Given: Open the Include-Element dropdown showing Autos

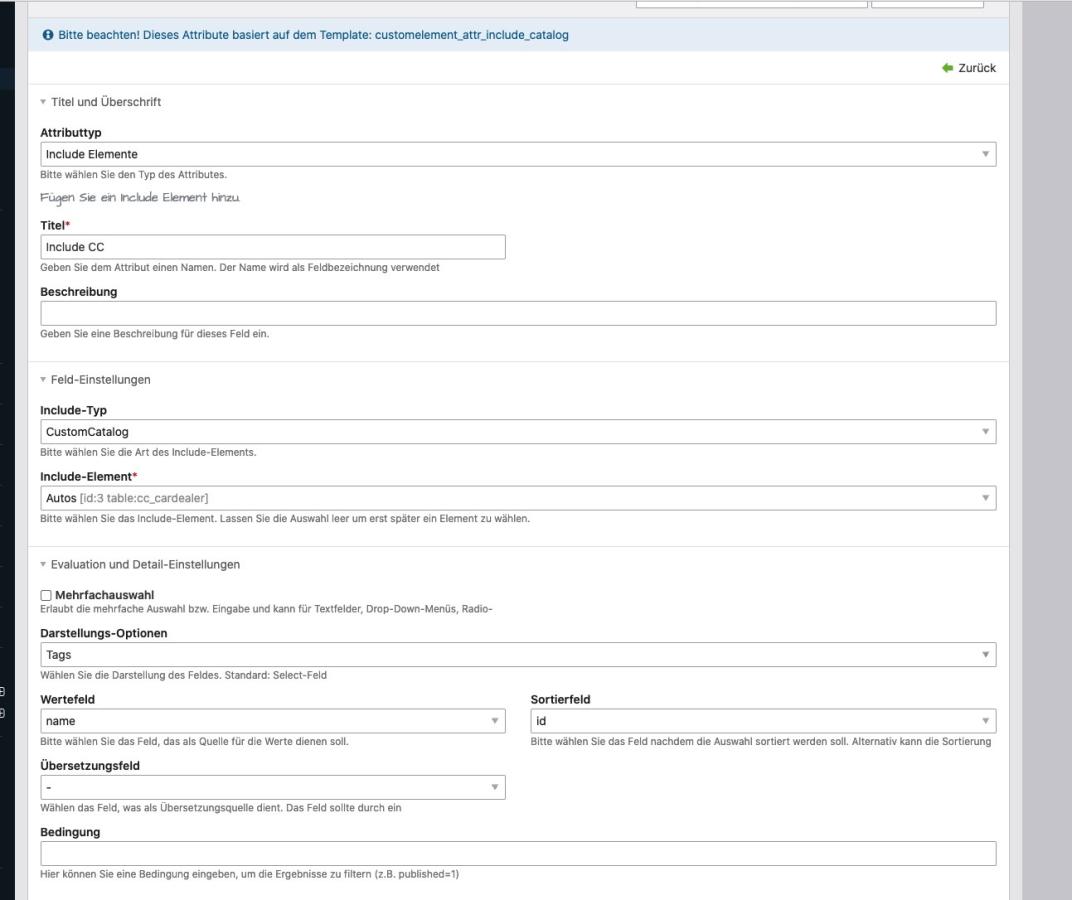Looking at the screenshot, I should pos(518,498).
